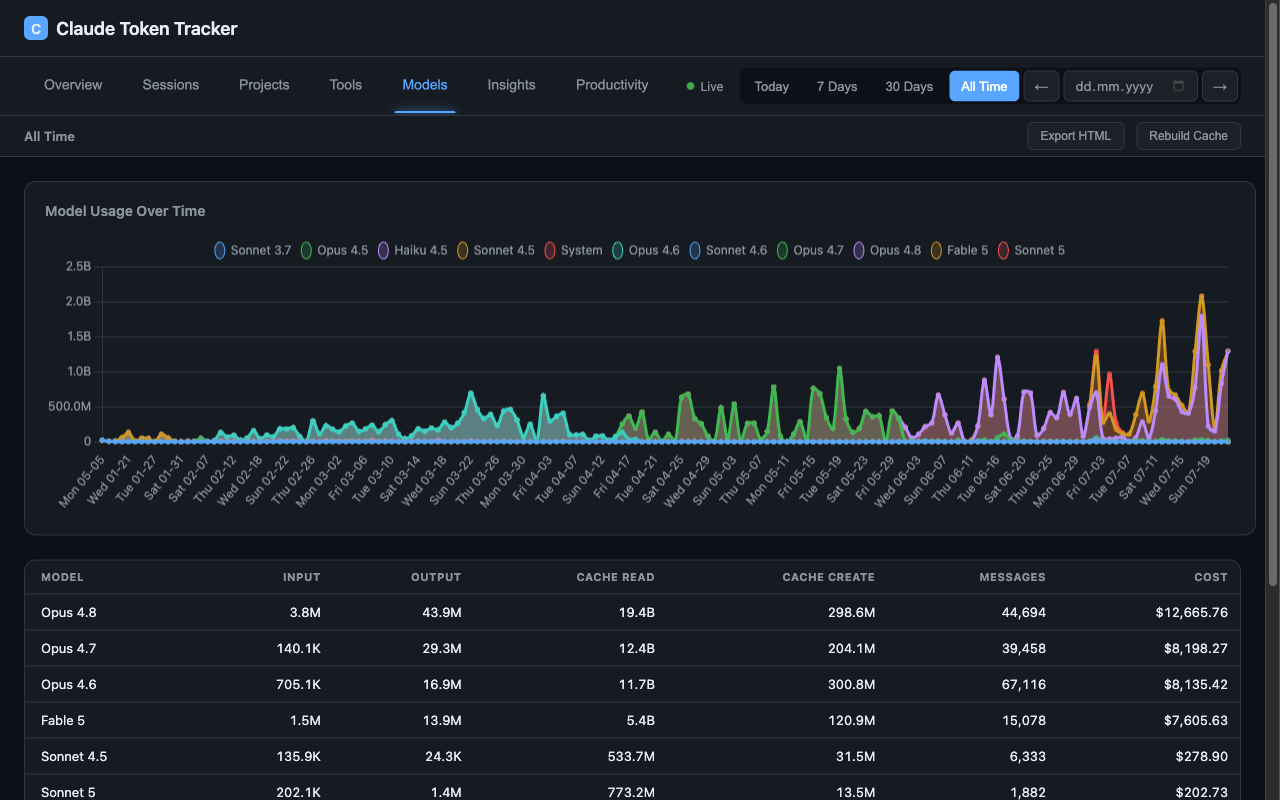
Task: Click the $12,665.76 cost value
Action: (1191, 612)
